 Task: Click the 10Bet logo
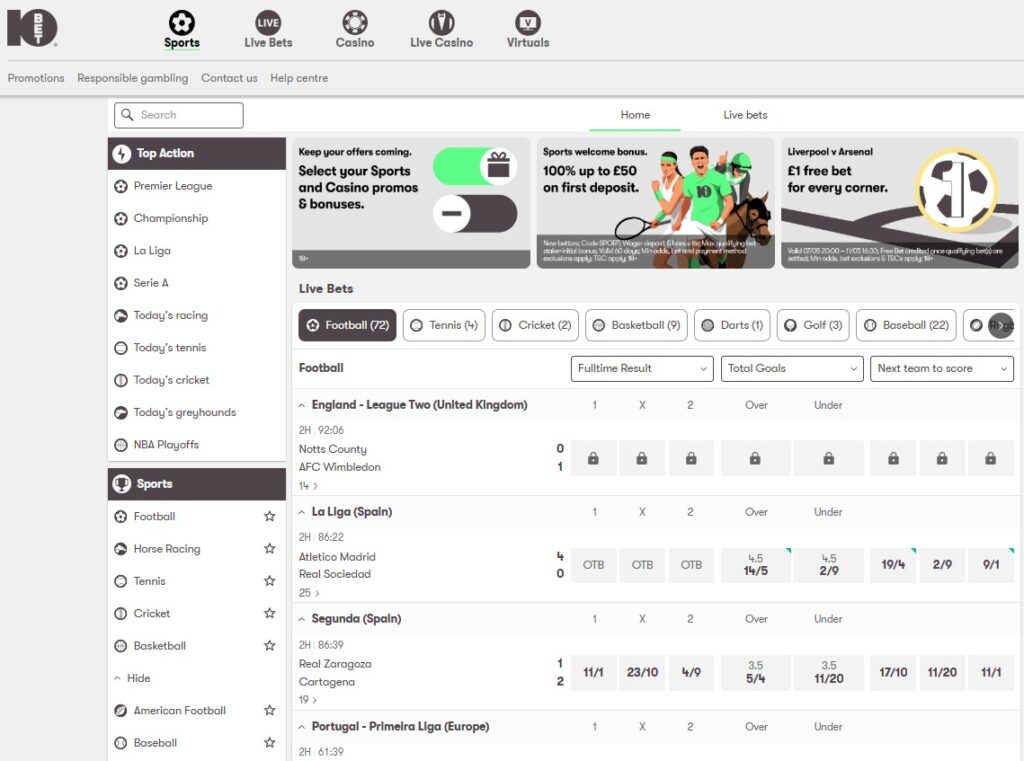pos(32,27)
